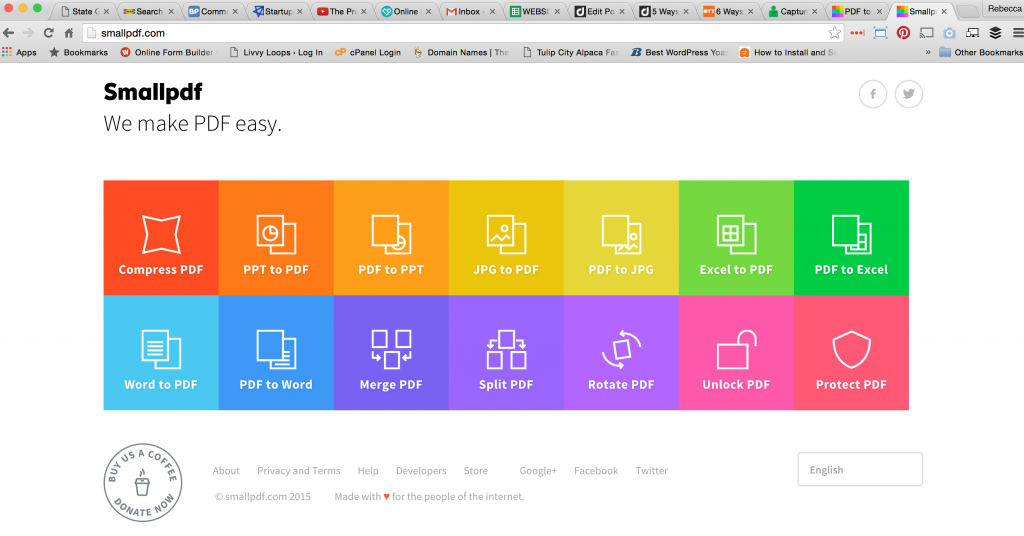The height and width of the screenshot is (536, 1024).
Task: Open the Domain Names bookmark
Action: [461, 52]
